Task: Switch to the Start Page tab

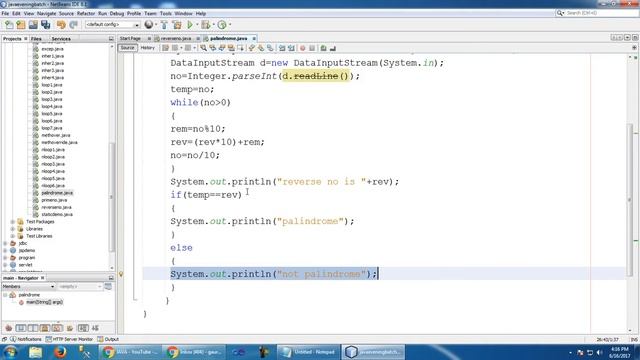Action: (x=131, y=38)
